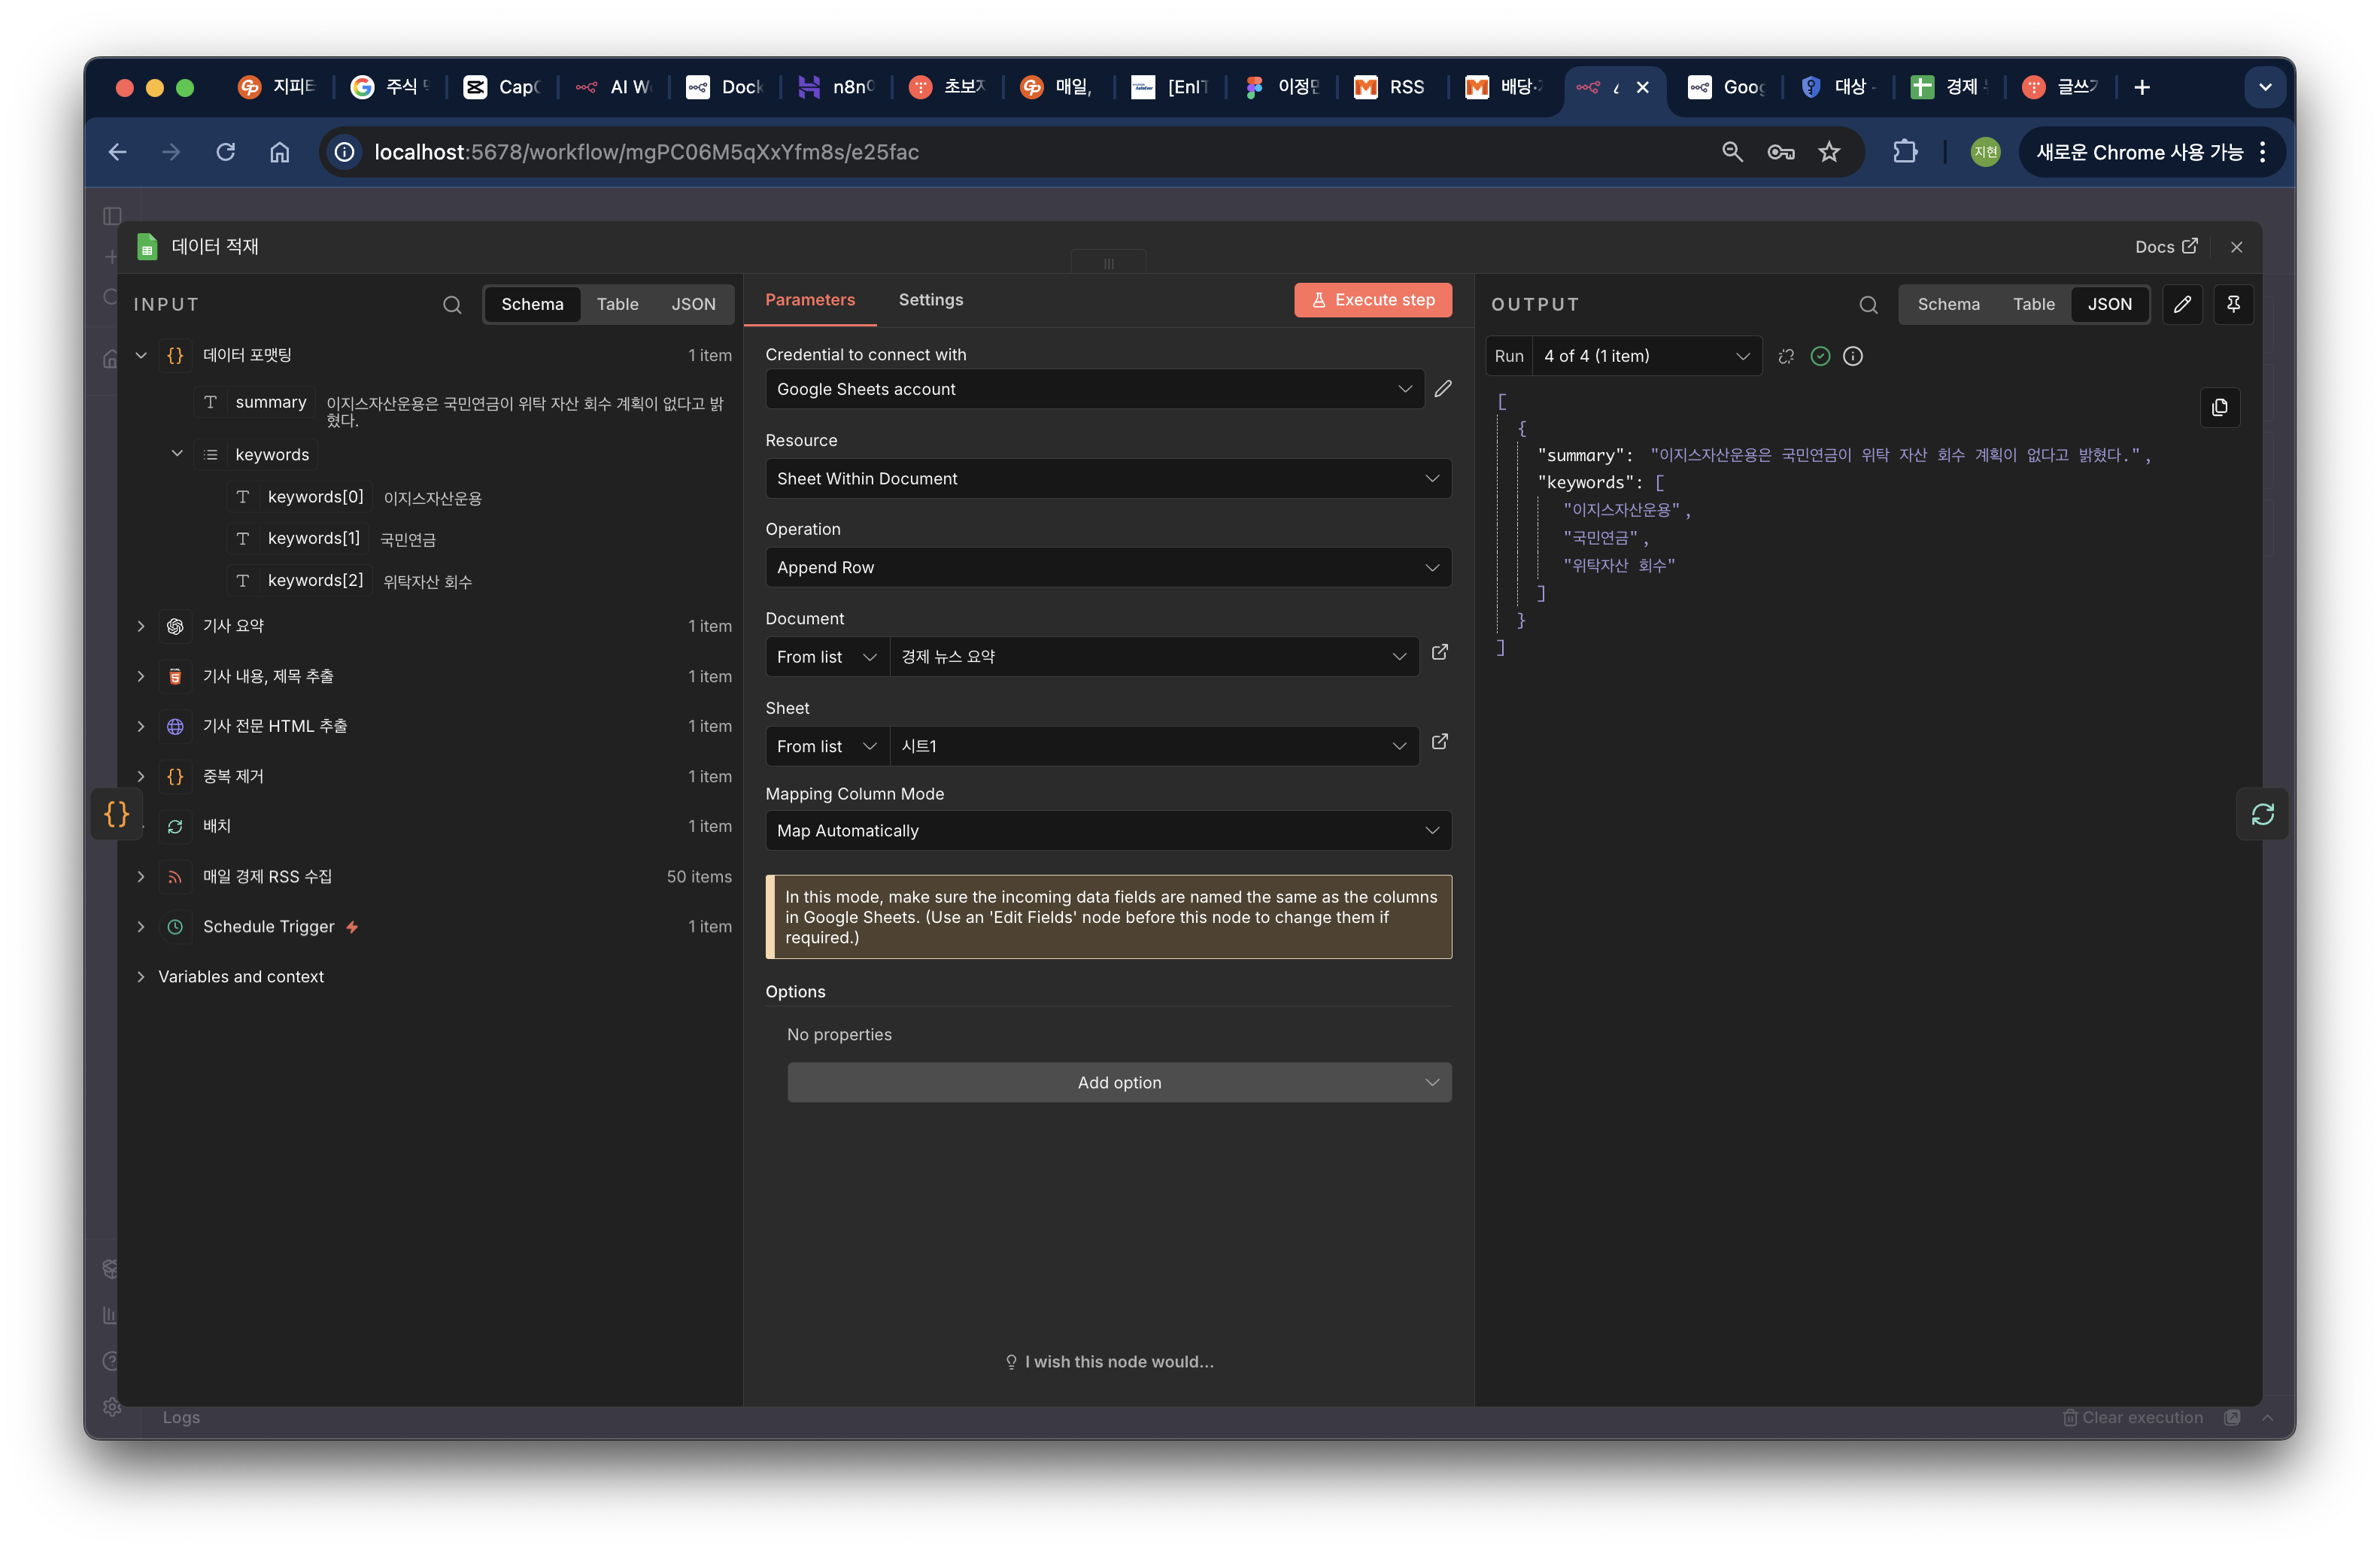
Task: Open Chrome extensions puzzle icon
Action: pos(1905,152)
